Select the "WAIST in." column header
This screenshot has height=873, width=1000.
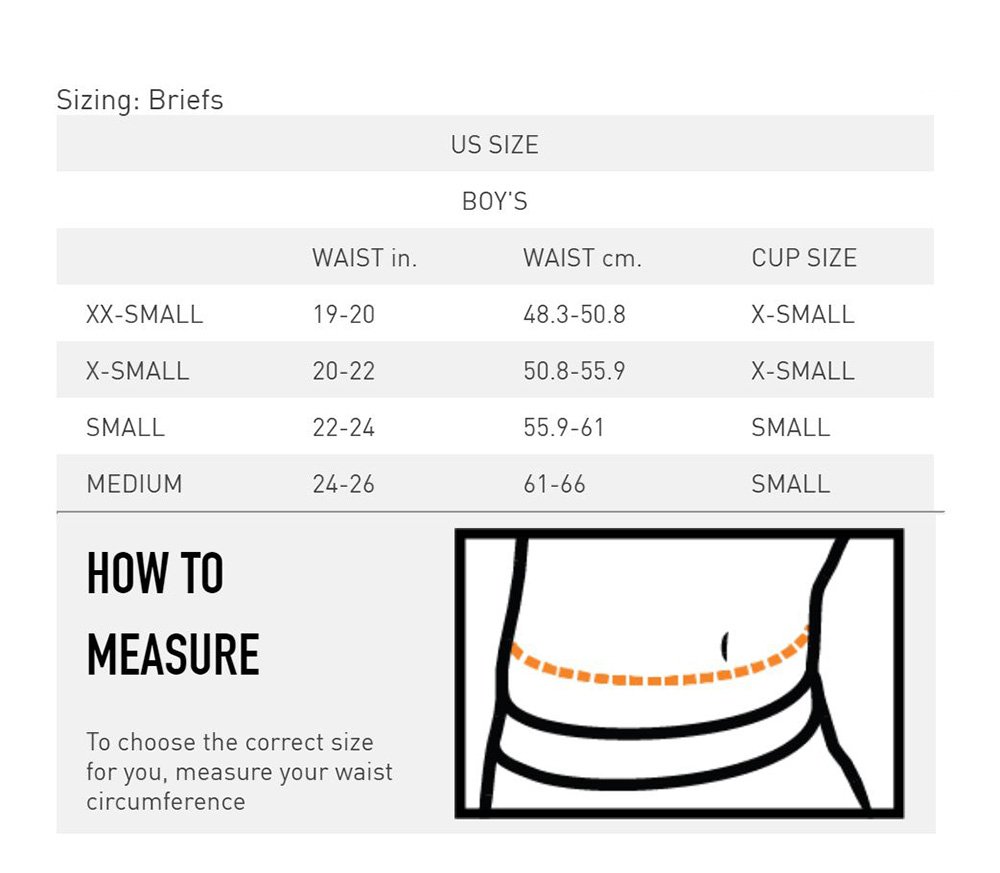(364, 258)
